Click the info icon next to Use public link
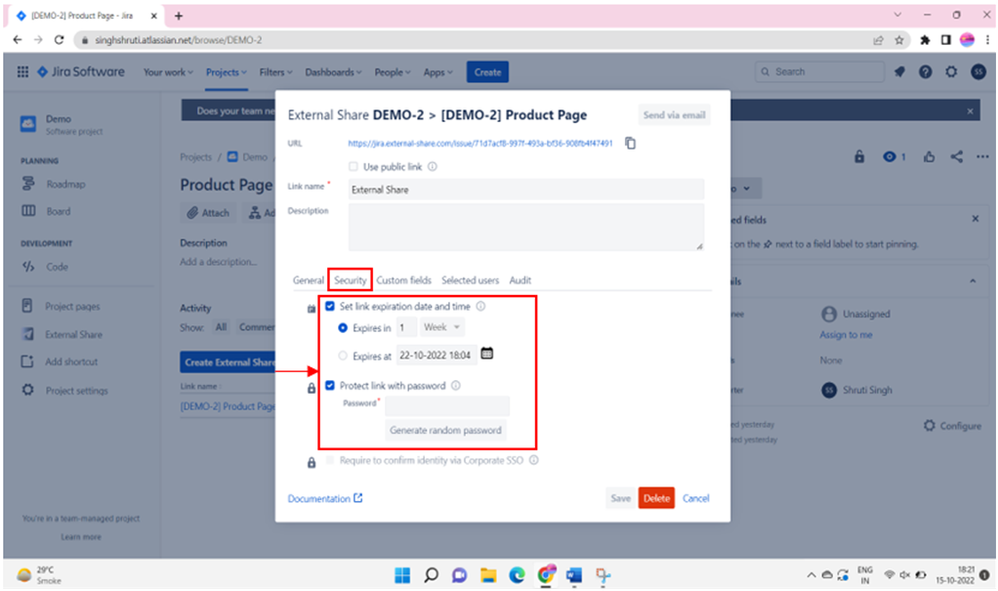This screenshot has width=998, height=591. tap(432, 167)
